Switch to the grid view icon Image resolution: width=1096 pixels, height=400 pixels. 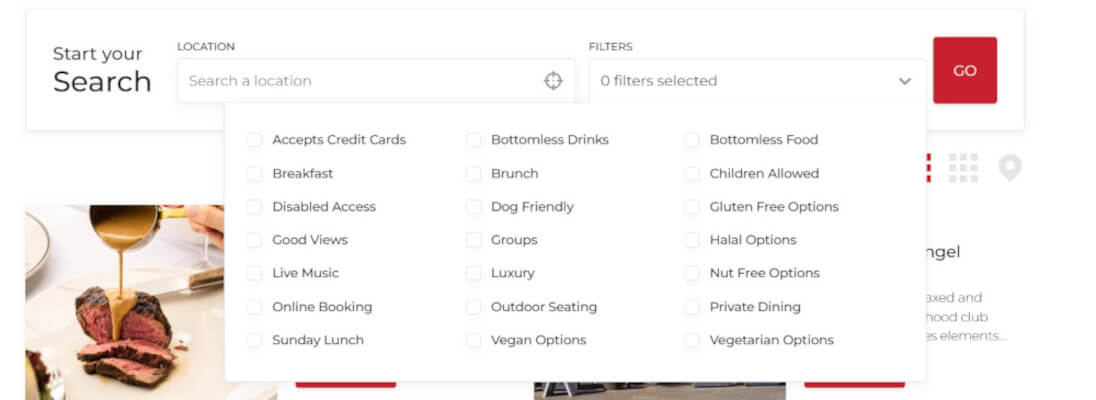(x=962, y=168)
